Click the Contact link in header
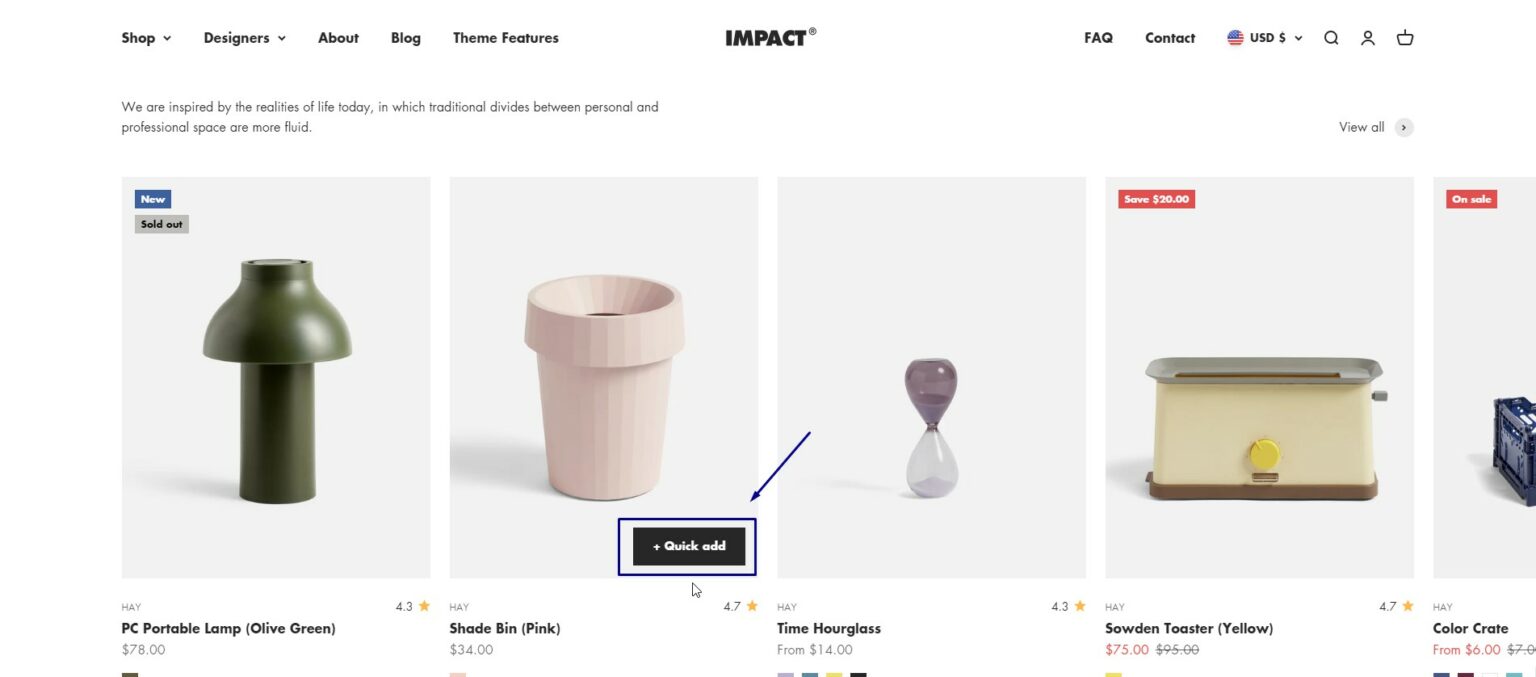This screenshot has width=1536, height=677. 1169,38
